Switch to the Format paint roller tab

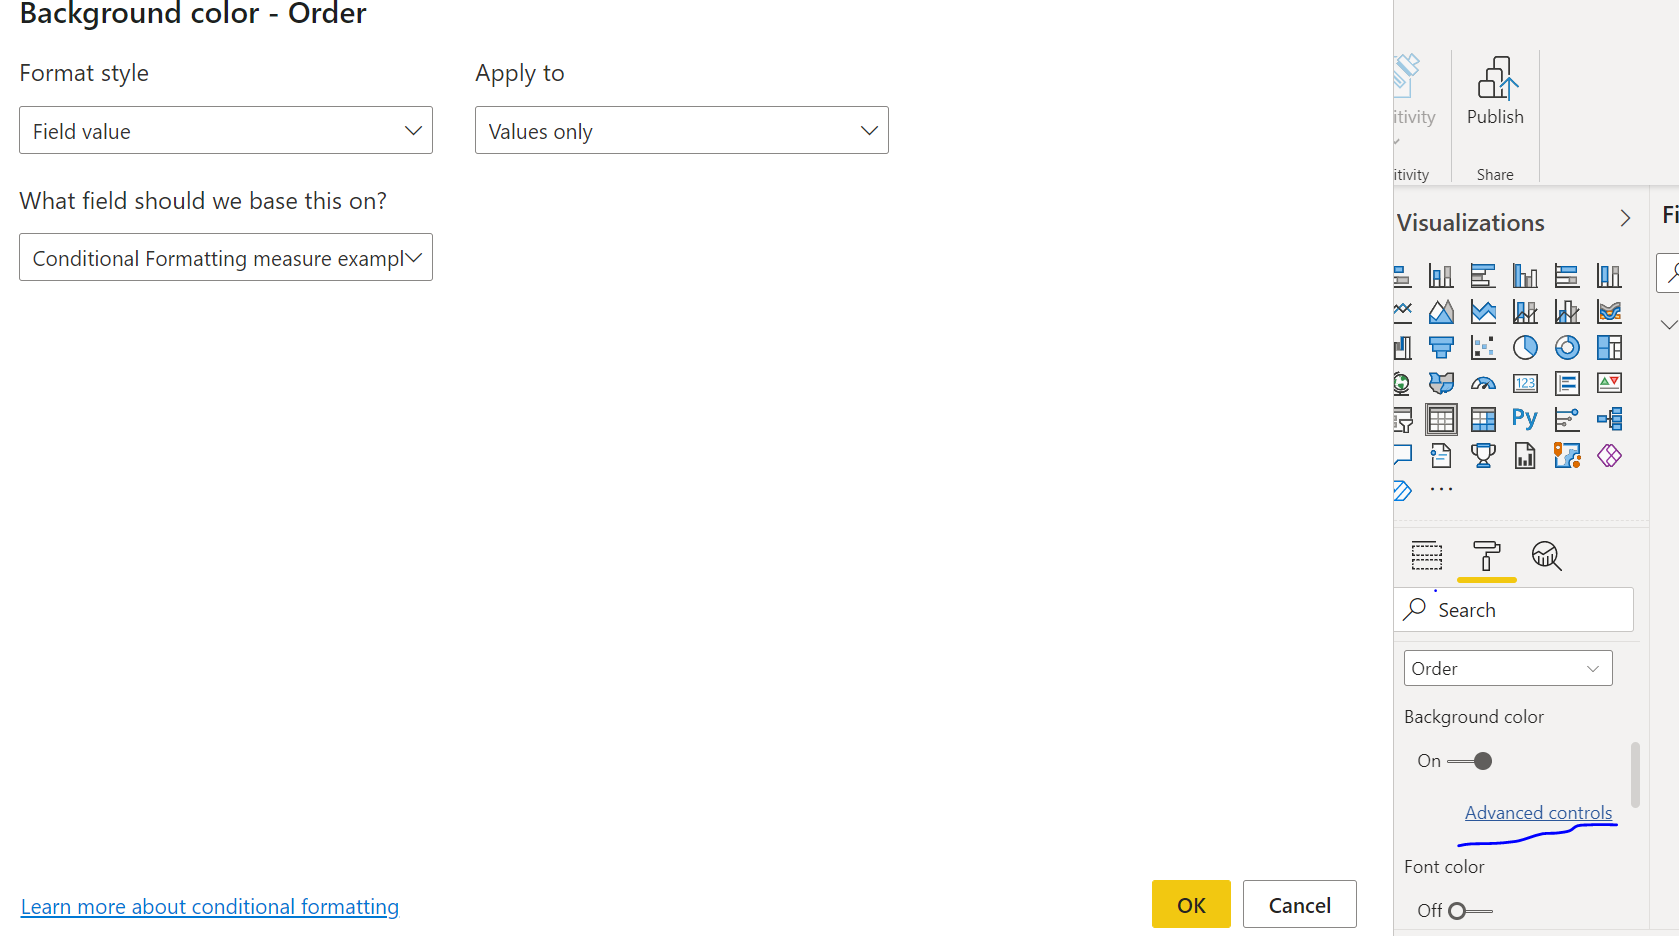[x=1487, y=556]
